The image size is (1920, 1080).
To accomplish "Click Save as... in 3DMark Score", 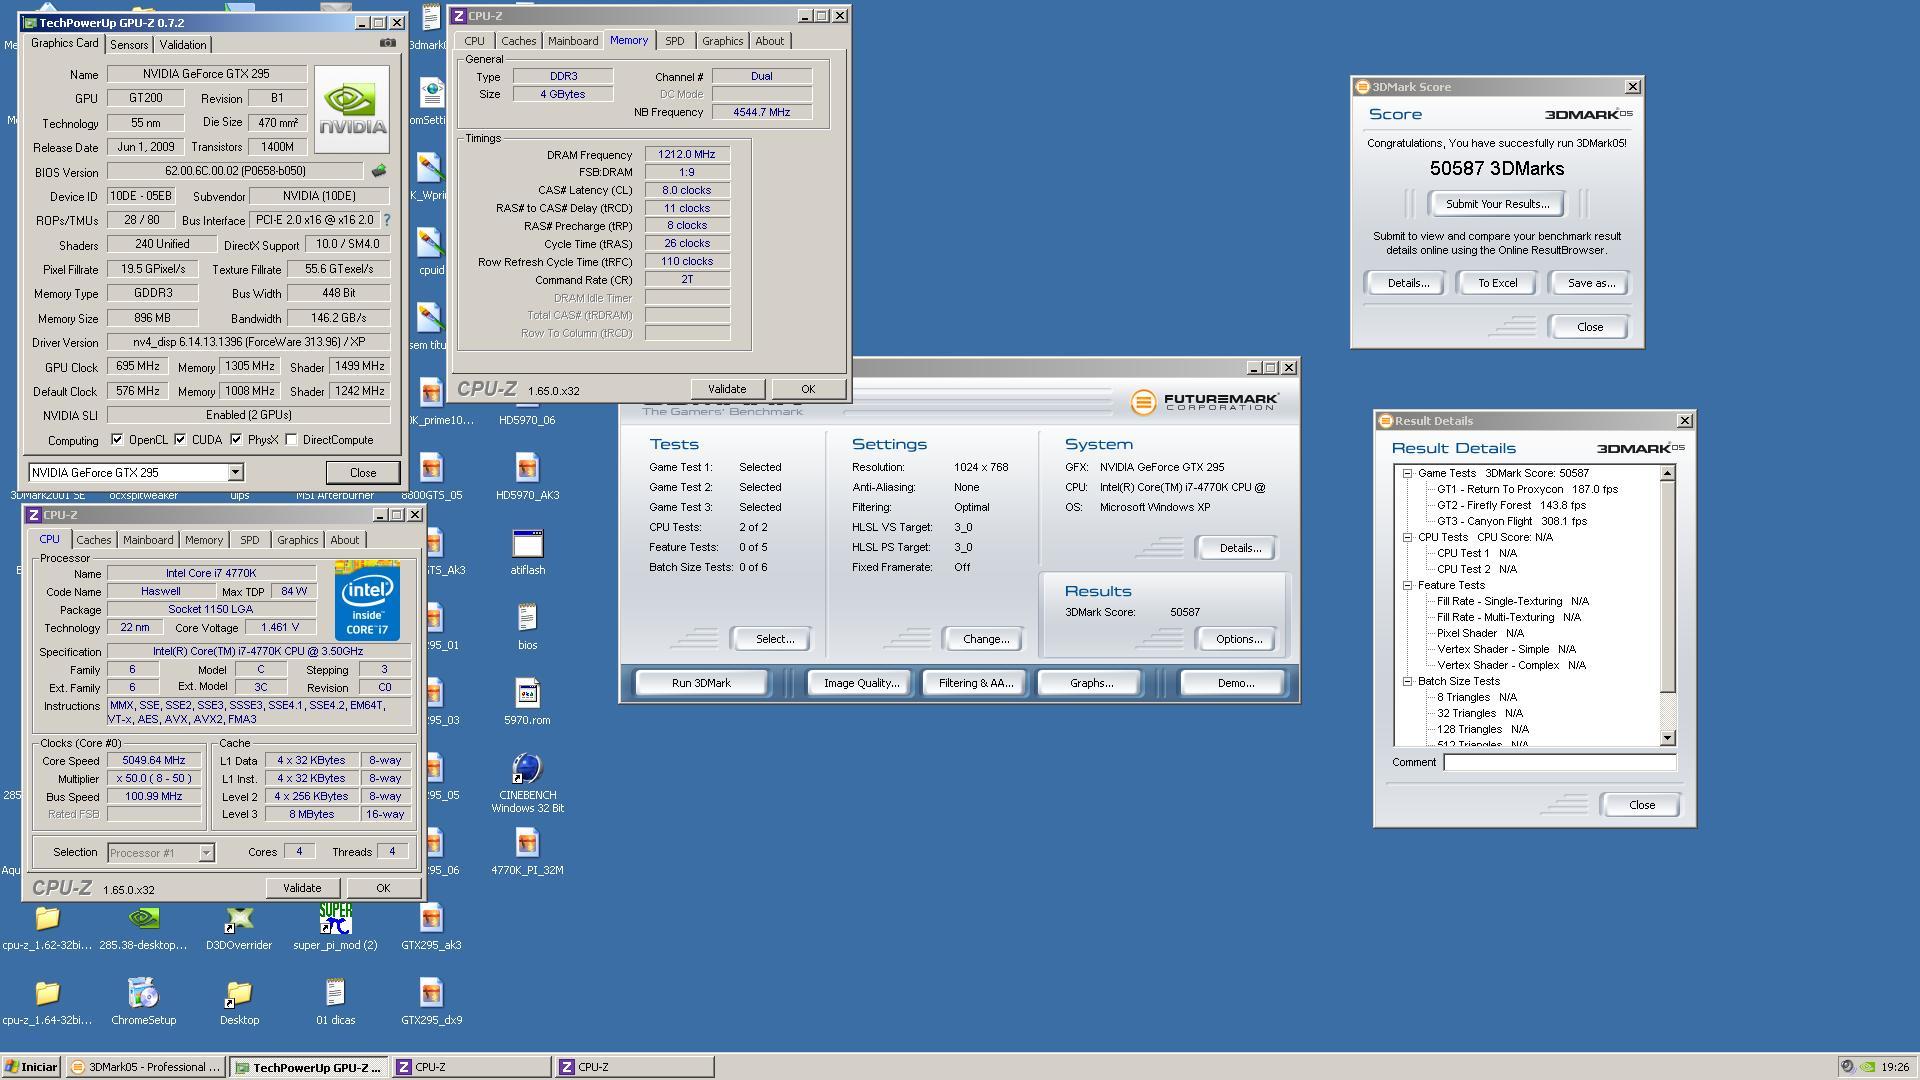I will pos(1590,283).
